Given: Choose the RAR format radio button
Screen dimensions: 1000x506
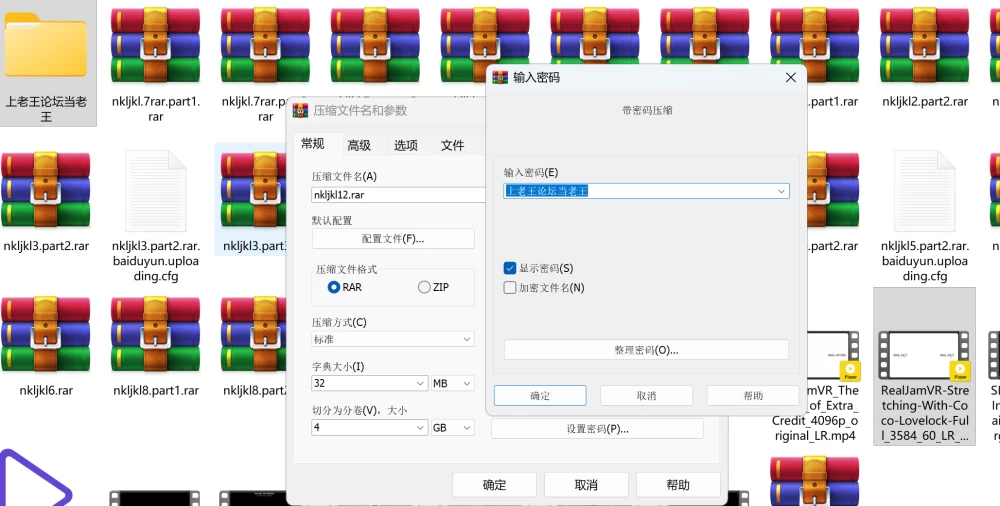Looking at the screenshot, I should click(334, 287).
